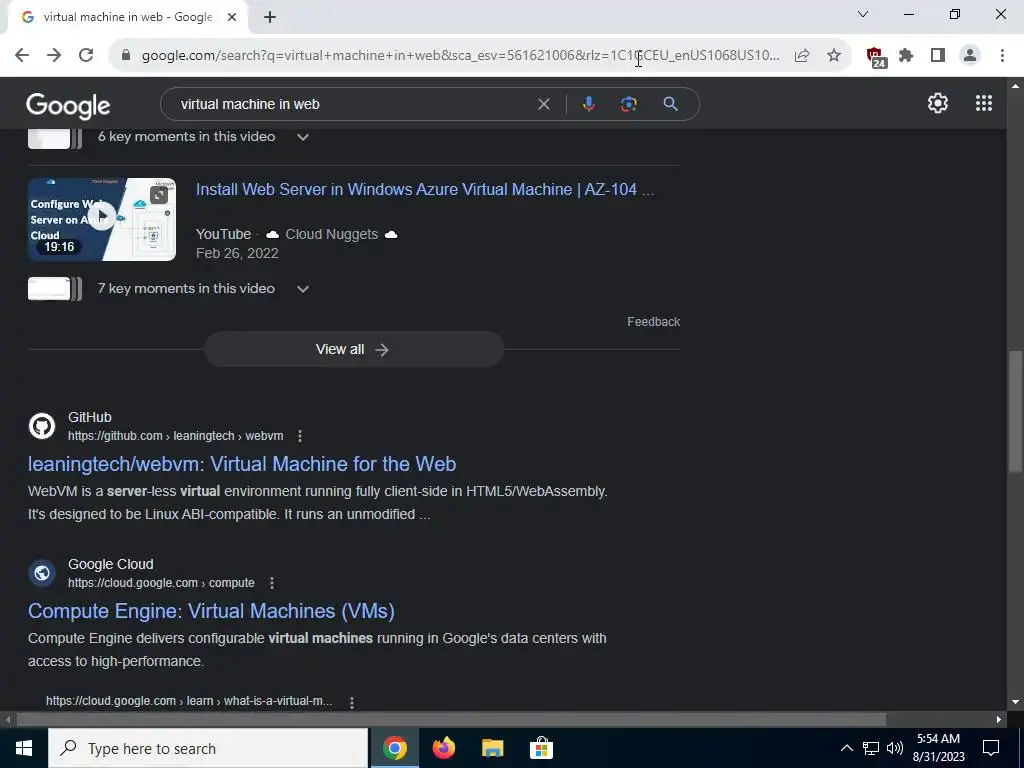Click the Chrome address bar URL
This screenshot has height=768, width=1024.
pos(460,56)
